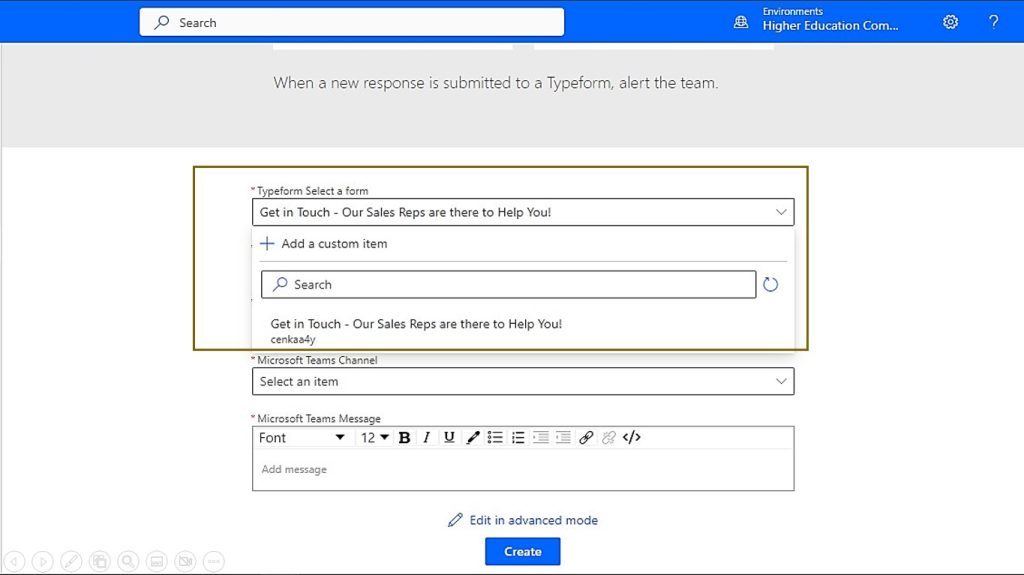Open the Font family dropdown
1024x575 pixels.
pyautogui.click(x=302, y=438)
